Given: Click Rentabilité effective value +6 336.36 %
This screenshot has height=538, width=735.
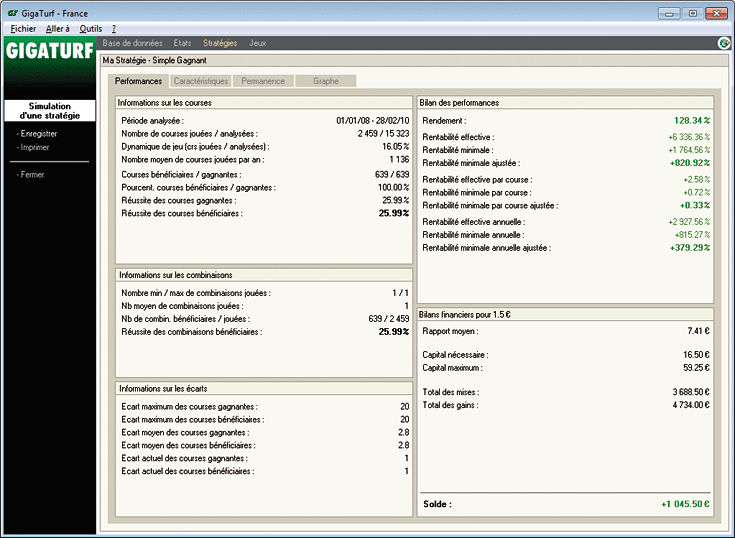Looking at the screenshot, I should [689, 137].
